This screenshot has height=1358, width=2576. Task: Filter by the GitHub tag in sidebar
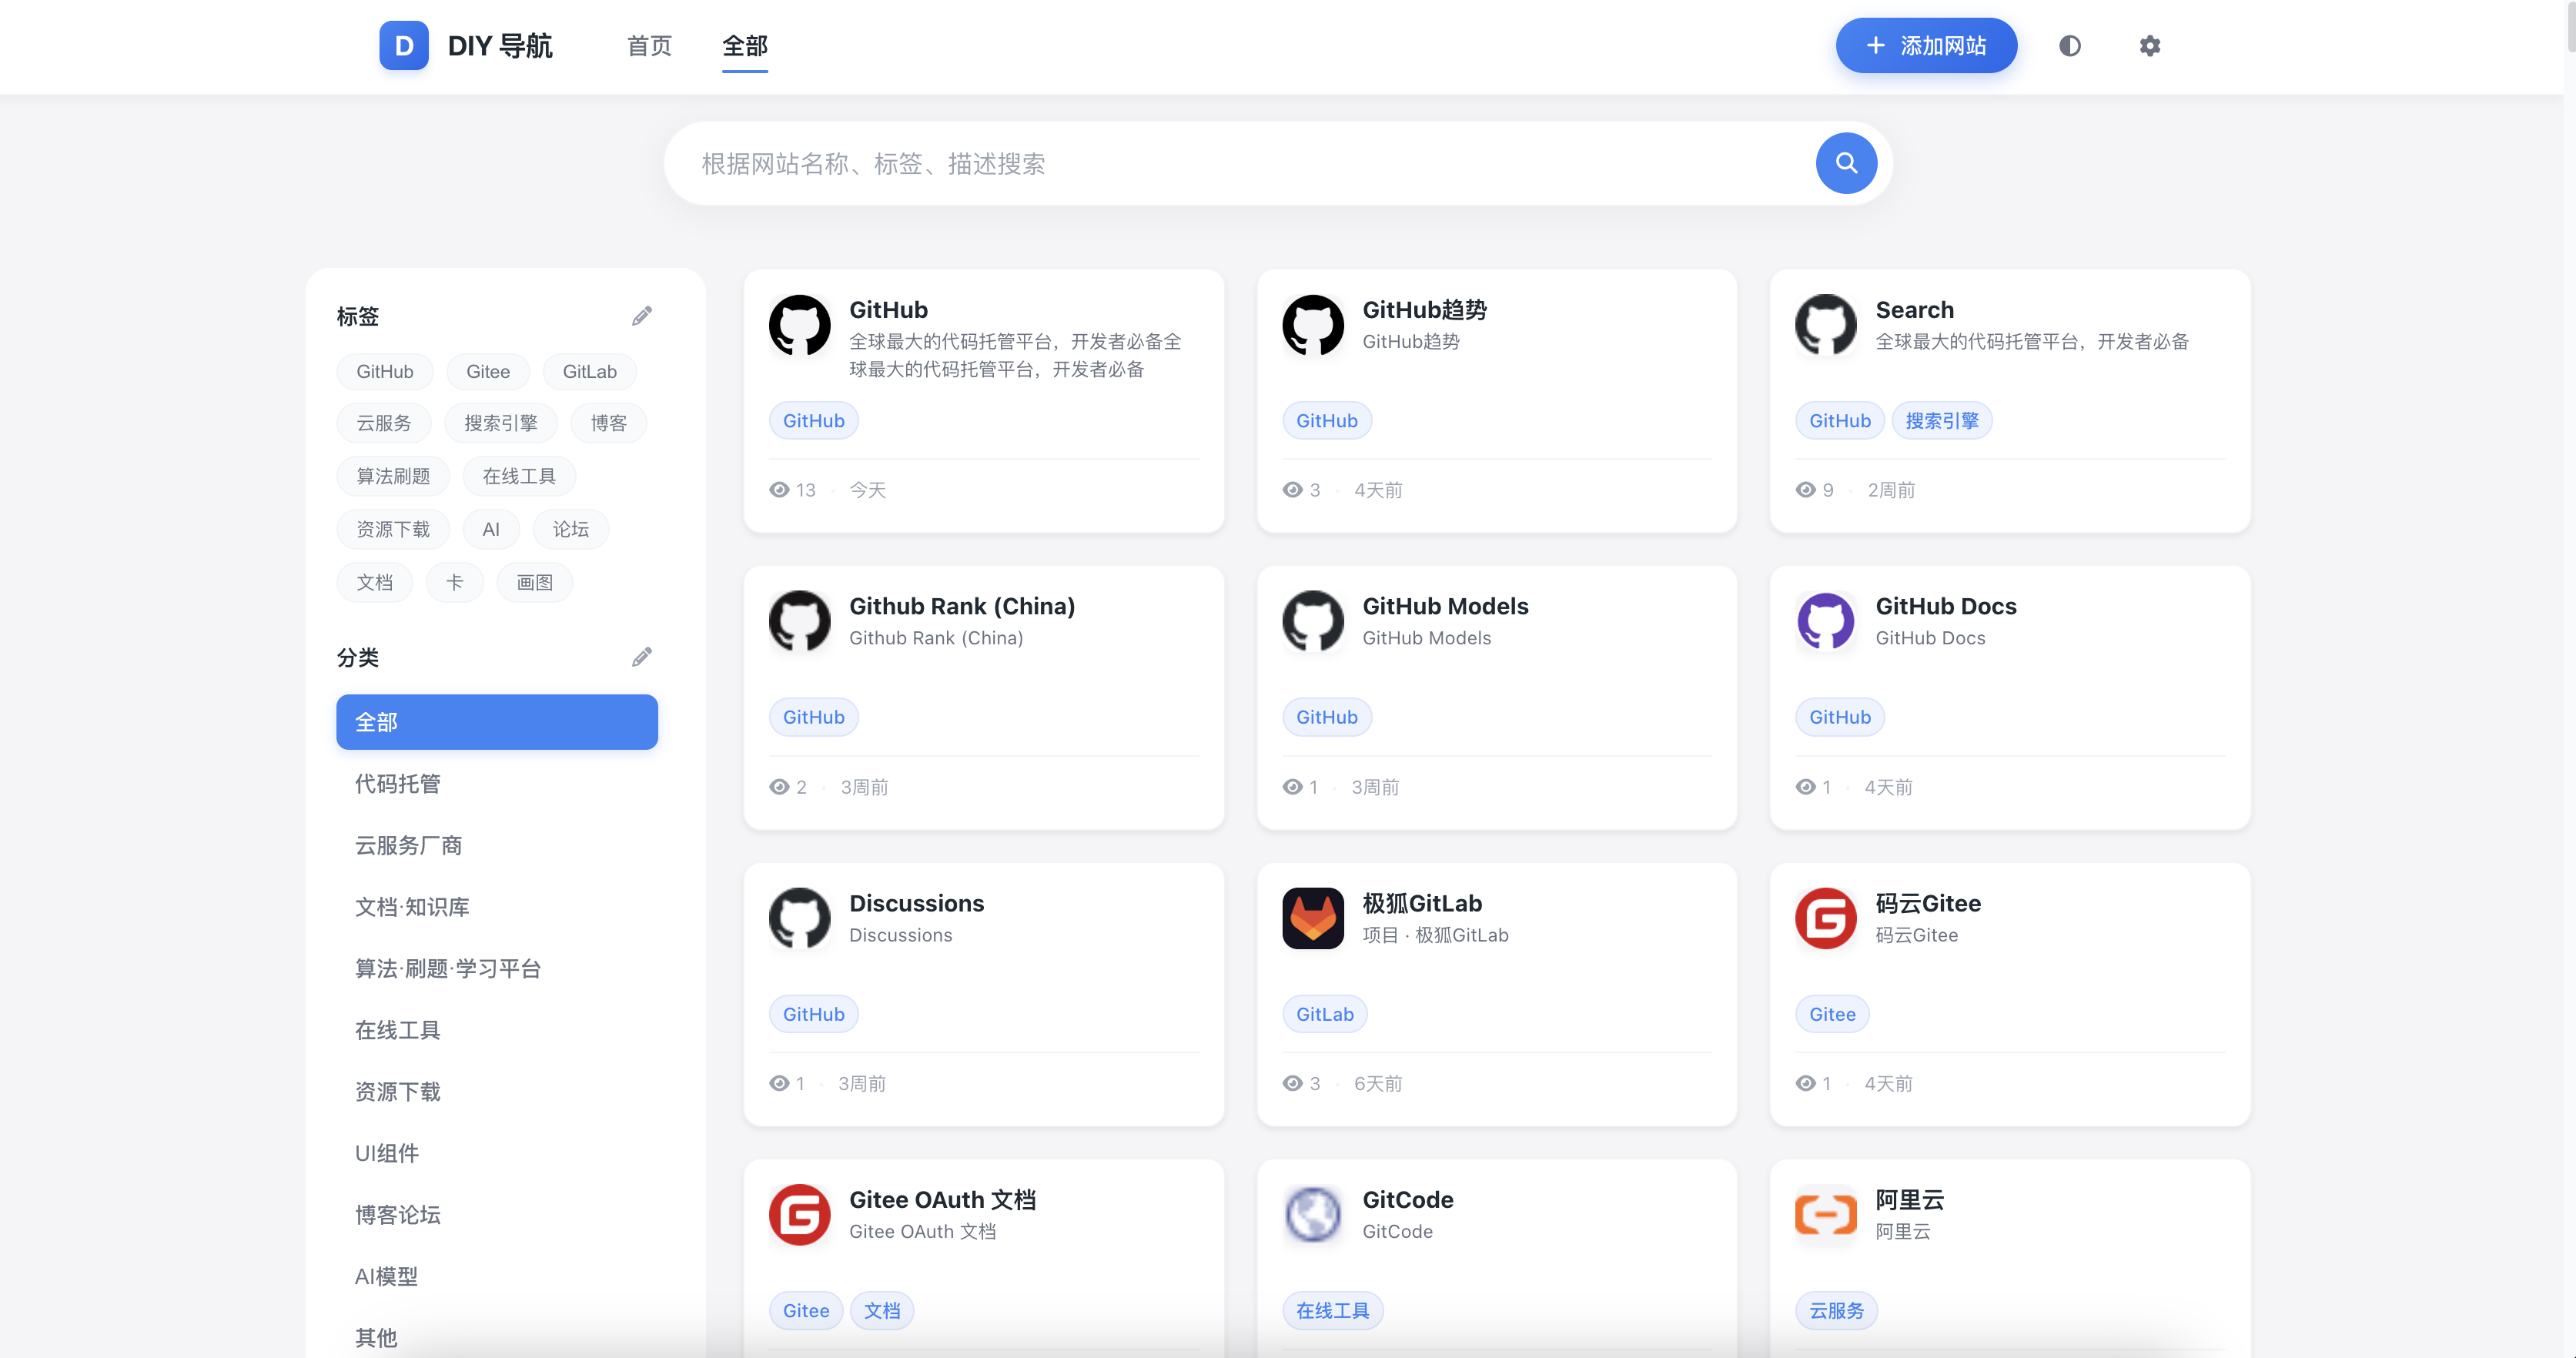tap(384, 372)
